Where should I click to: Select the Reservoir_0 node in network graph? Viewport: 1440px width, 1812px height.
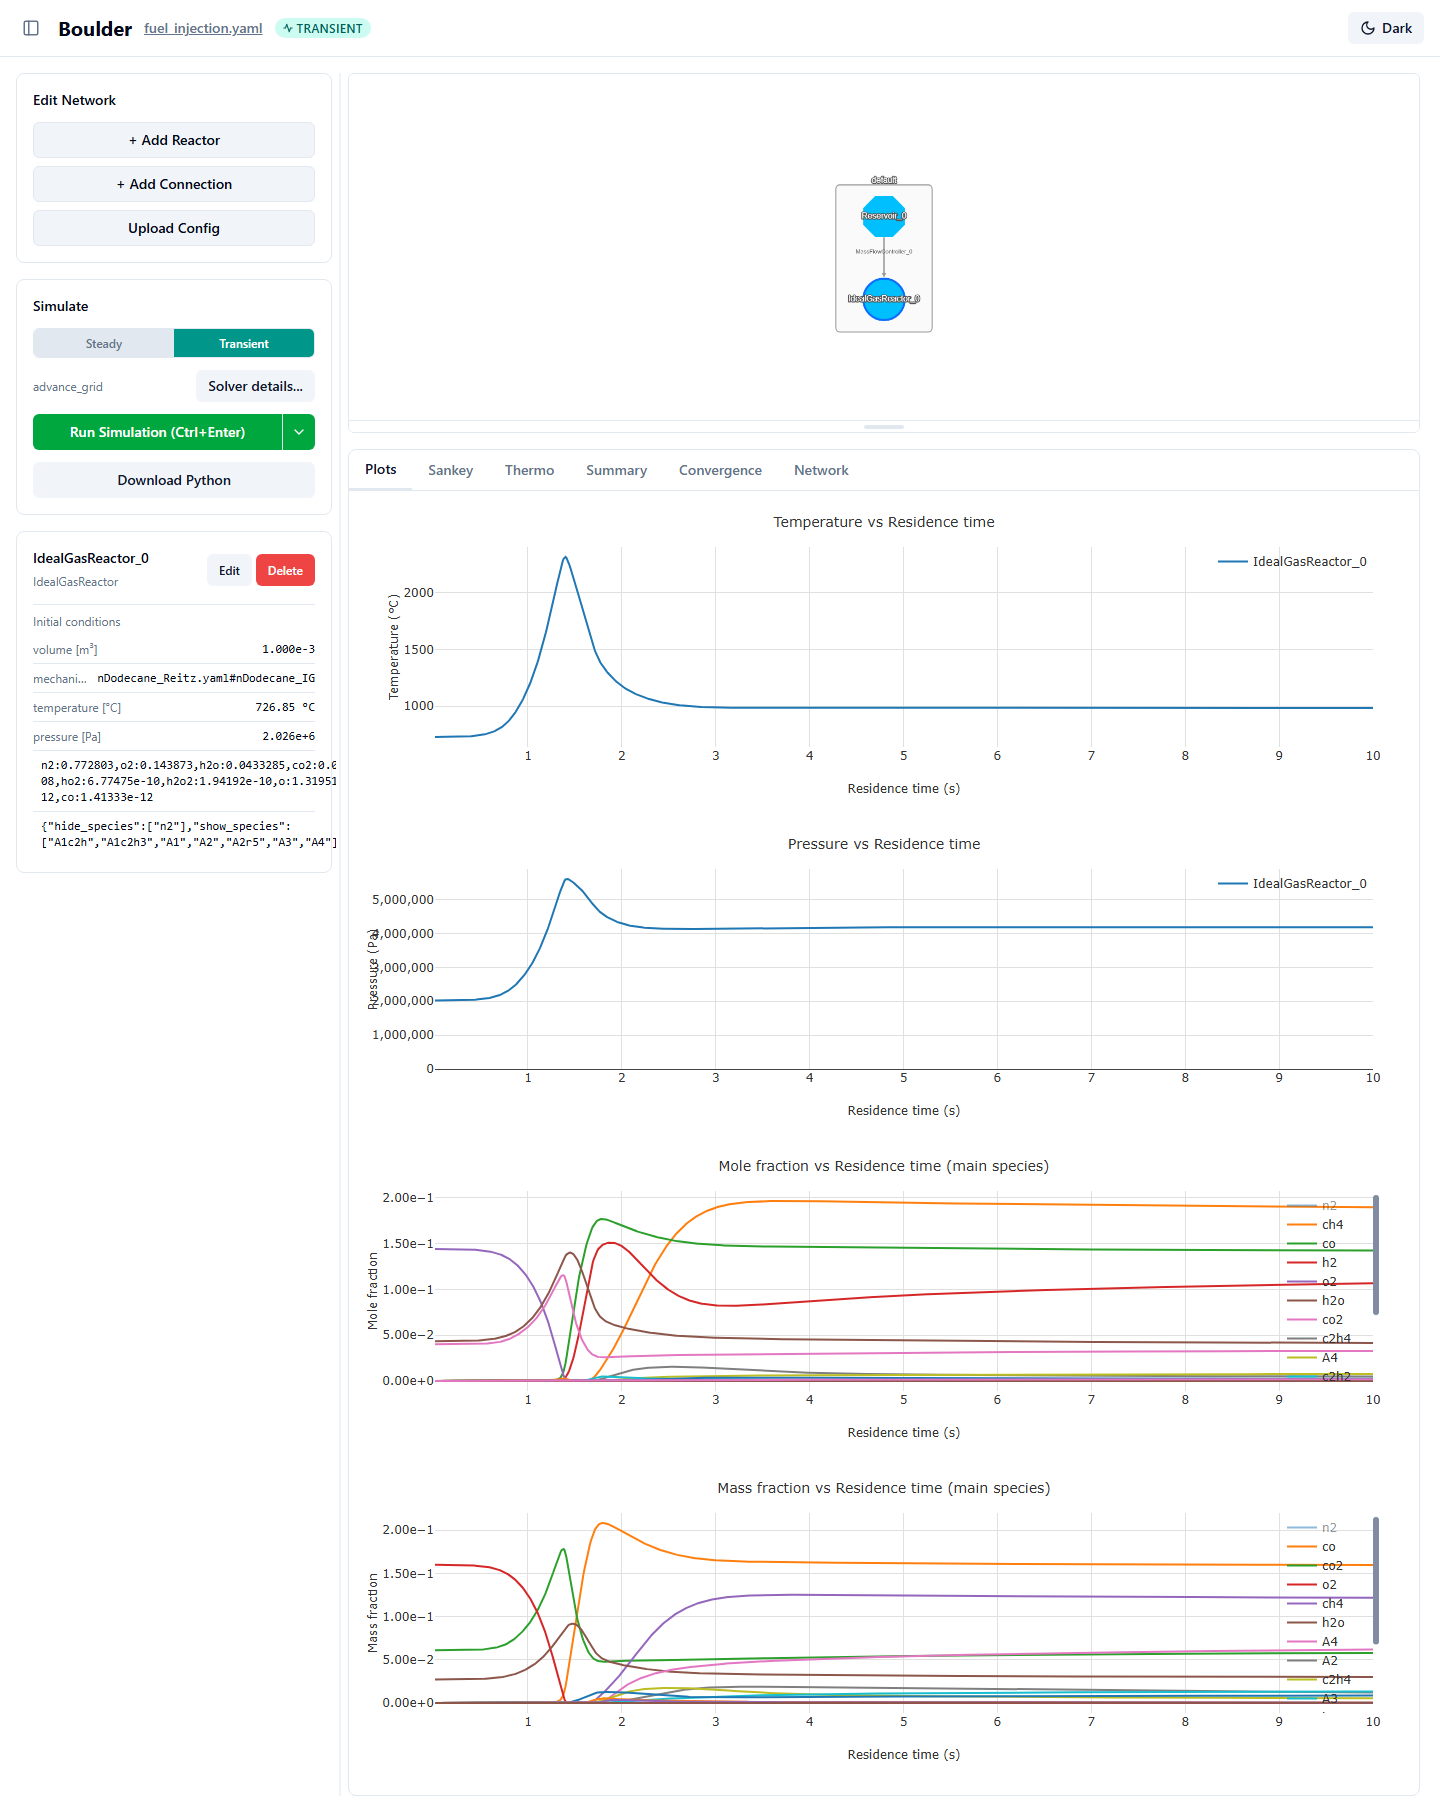[884, 216]
